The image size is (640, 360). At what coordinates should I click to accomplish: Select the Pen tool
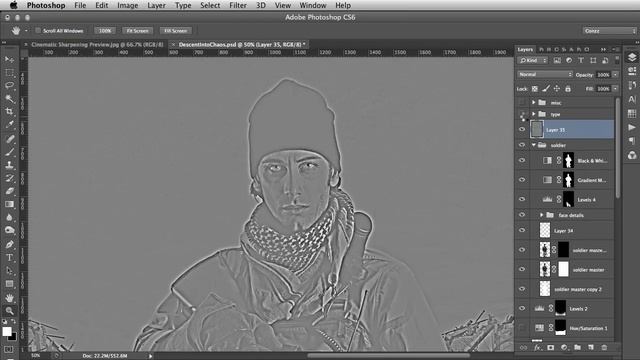(x=9, y=244)
